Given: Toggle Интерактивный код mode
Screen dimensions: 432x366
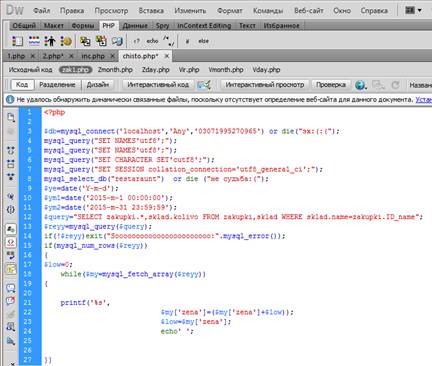Looking at the screenshot, I should point(158,85).
